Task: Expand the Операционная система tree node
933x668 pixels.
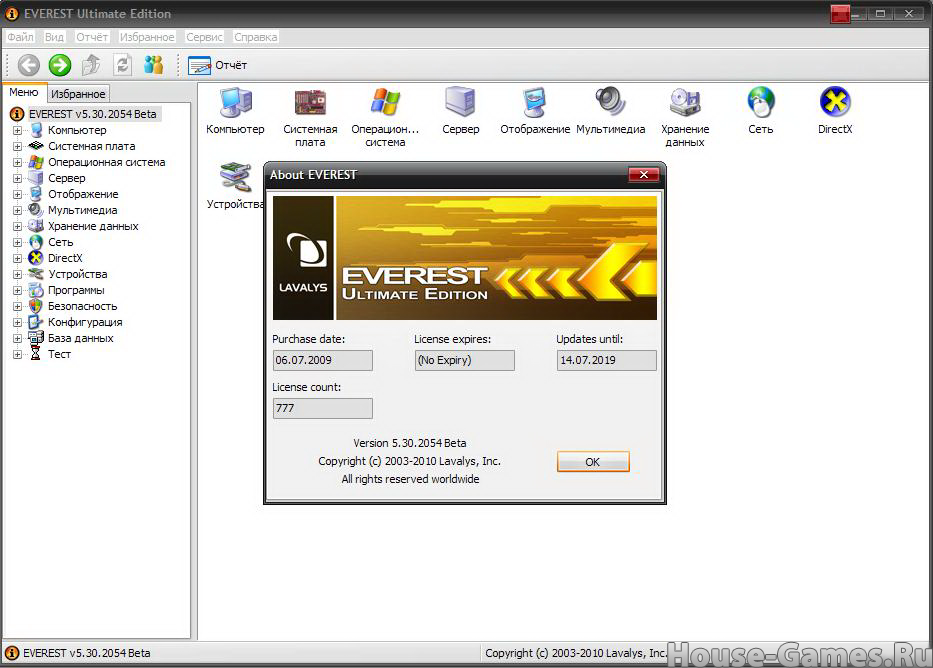Action: pyautogui.click(x=17, y=162)
